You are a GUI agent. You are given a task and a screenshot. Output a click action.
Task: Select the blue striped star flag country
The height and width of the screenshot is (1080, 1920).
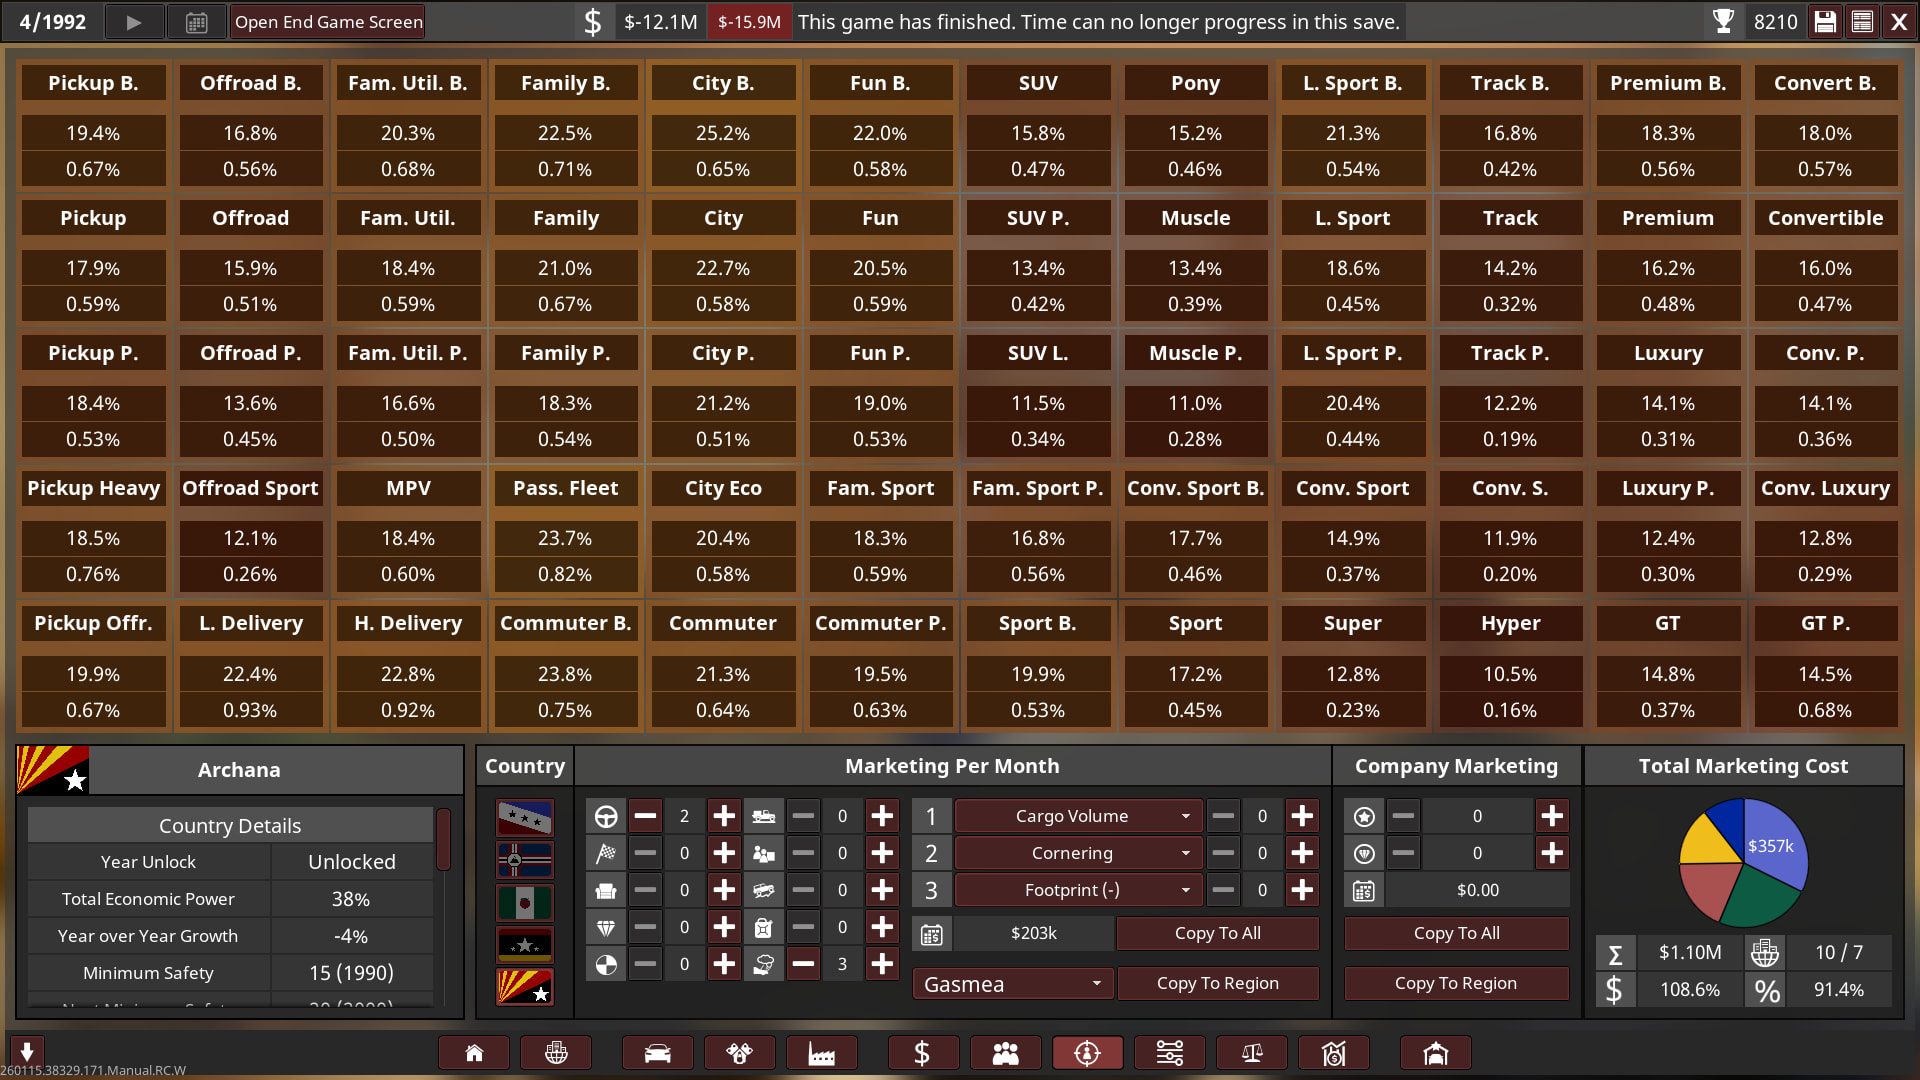pos(524,818)
